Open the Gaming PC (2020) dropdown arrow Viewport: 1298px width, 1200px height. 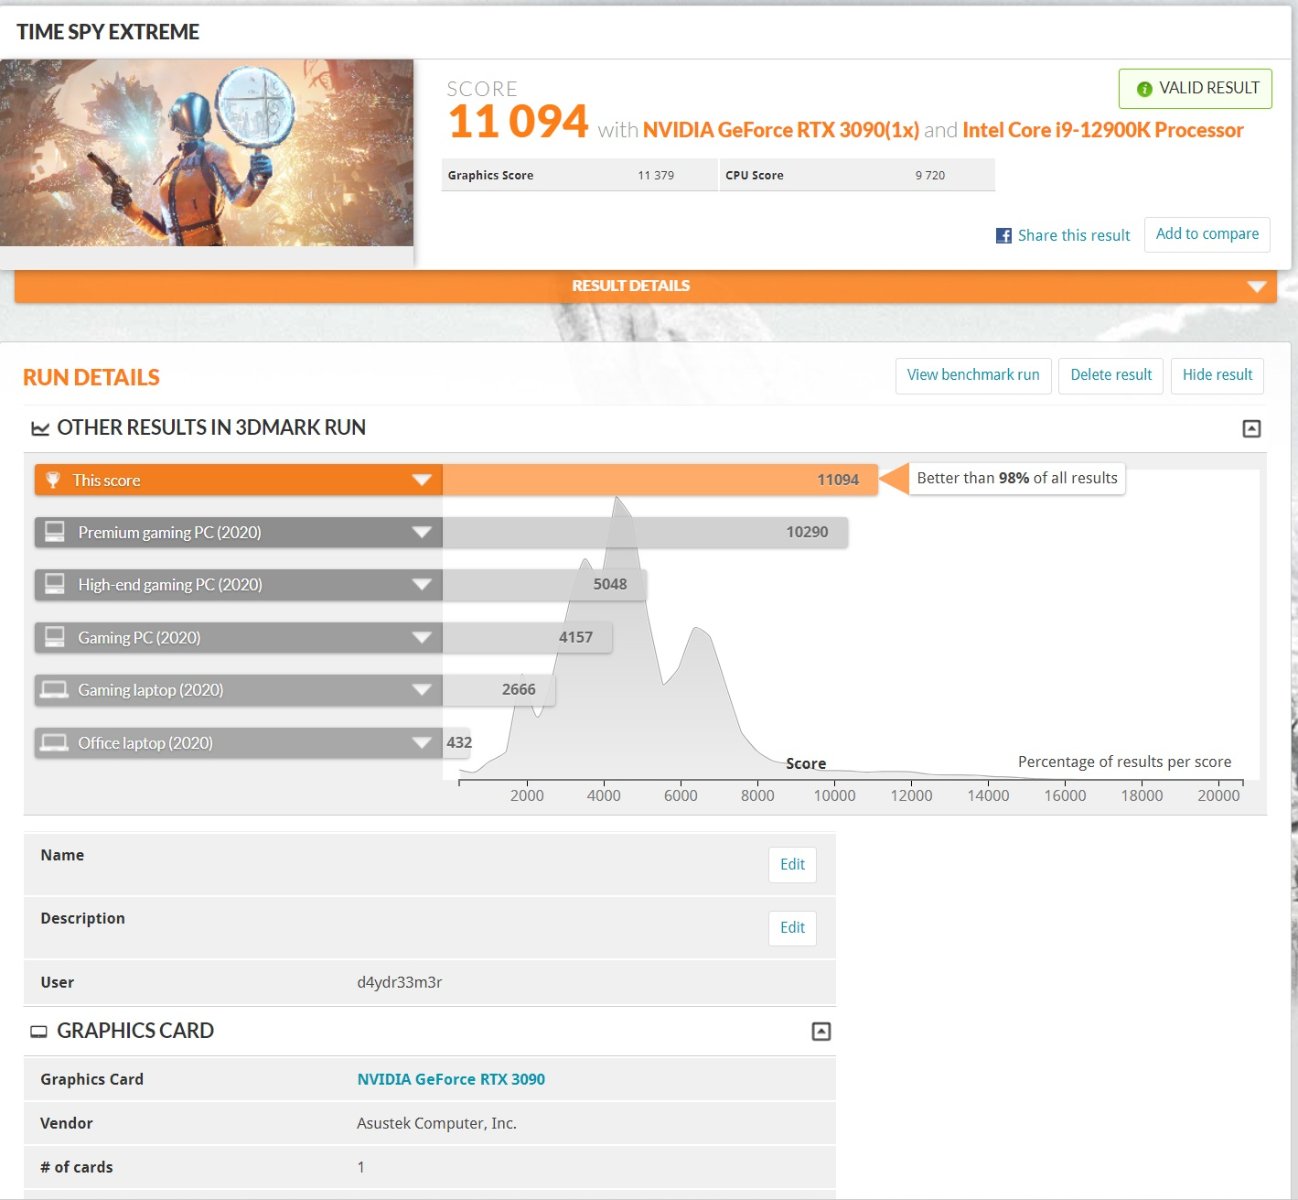(422, 637)
